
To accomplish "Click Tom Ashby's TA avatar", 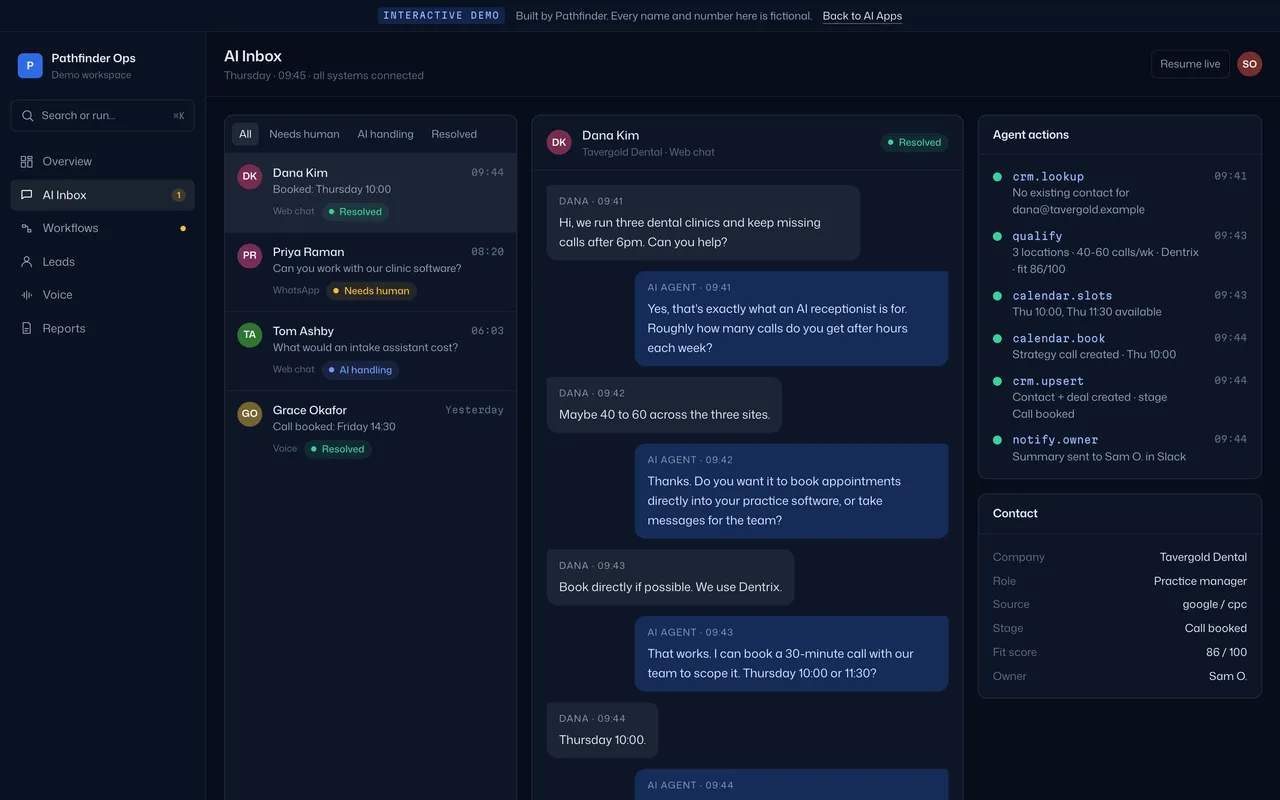I will point(250,334).
